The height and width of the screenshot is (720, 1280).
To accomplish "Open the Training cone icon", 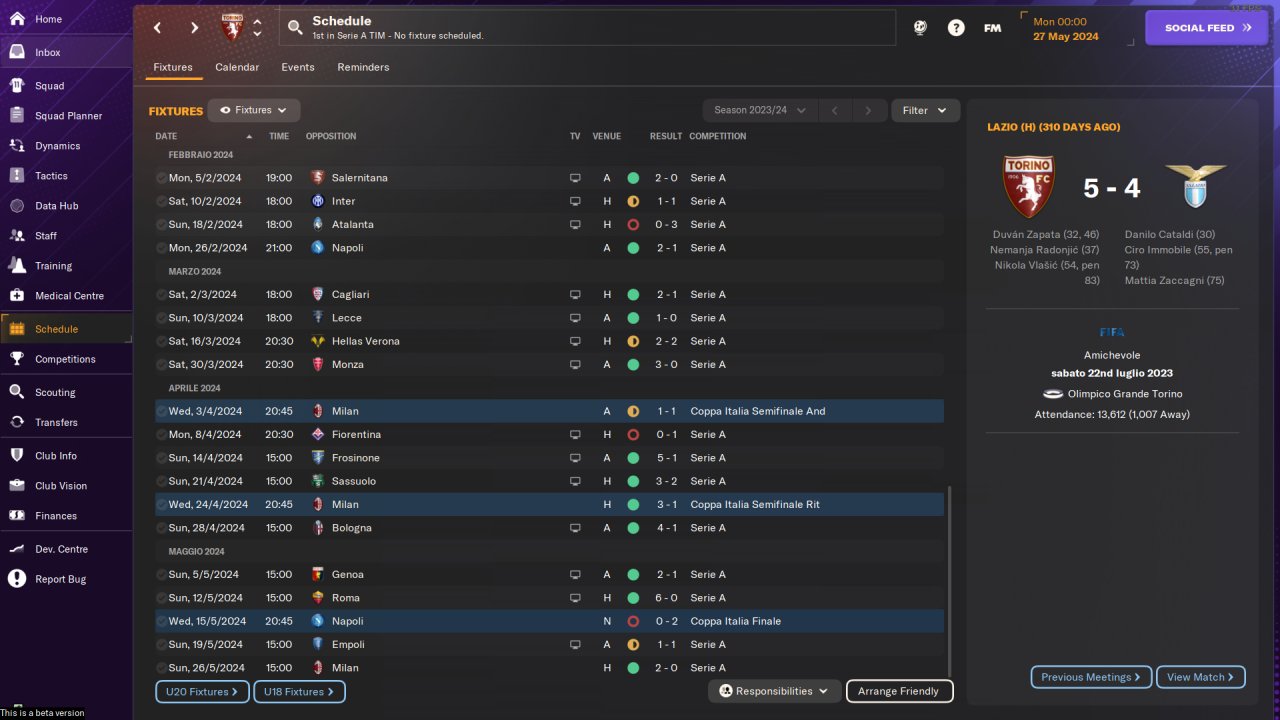I will 17,266.
